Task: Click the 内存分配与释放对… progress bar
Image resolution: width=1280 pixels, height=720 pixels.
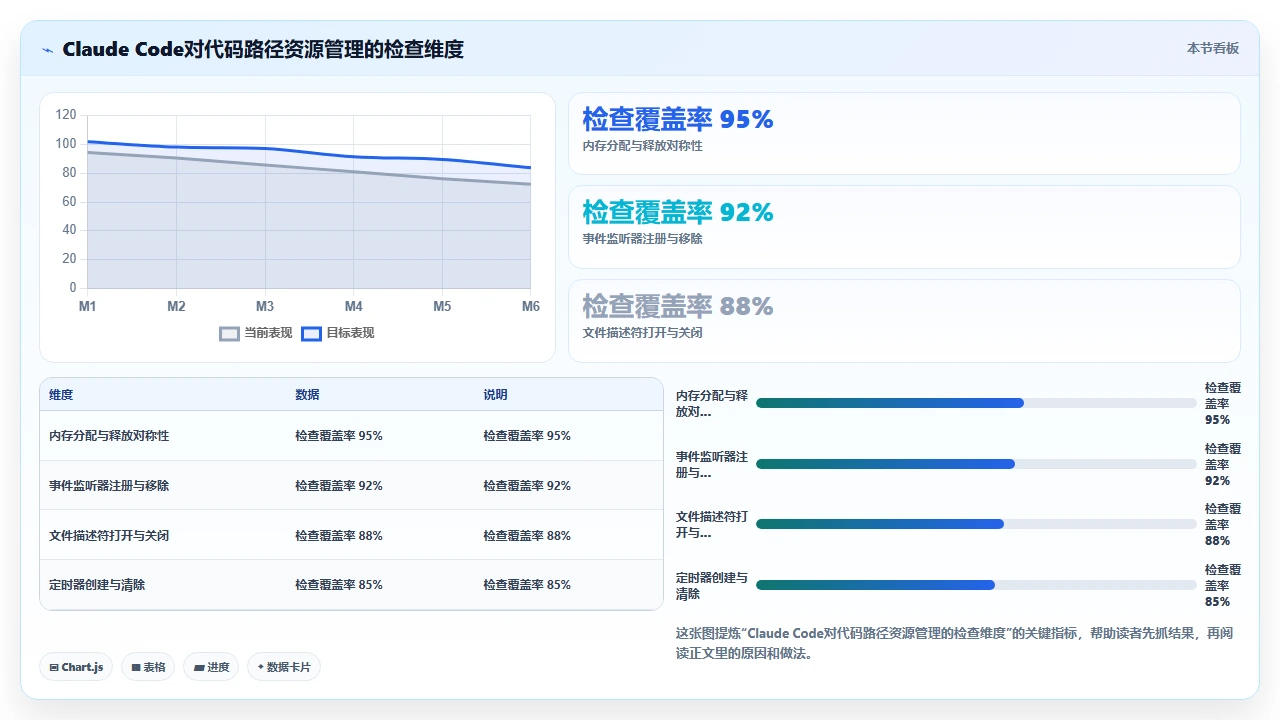Action: [x=976, y=403]
